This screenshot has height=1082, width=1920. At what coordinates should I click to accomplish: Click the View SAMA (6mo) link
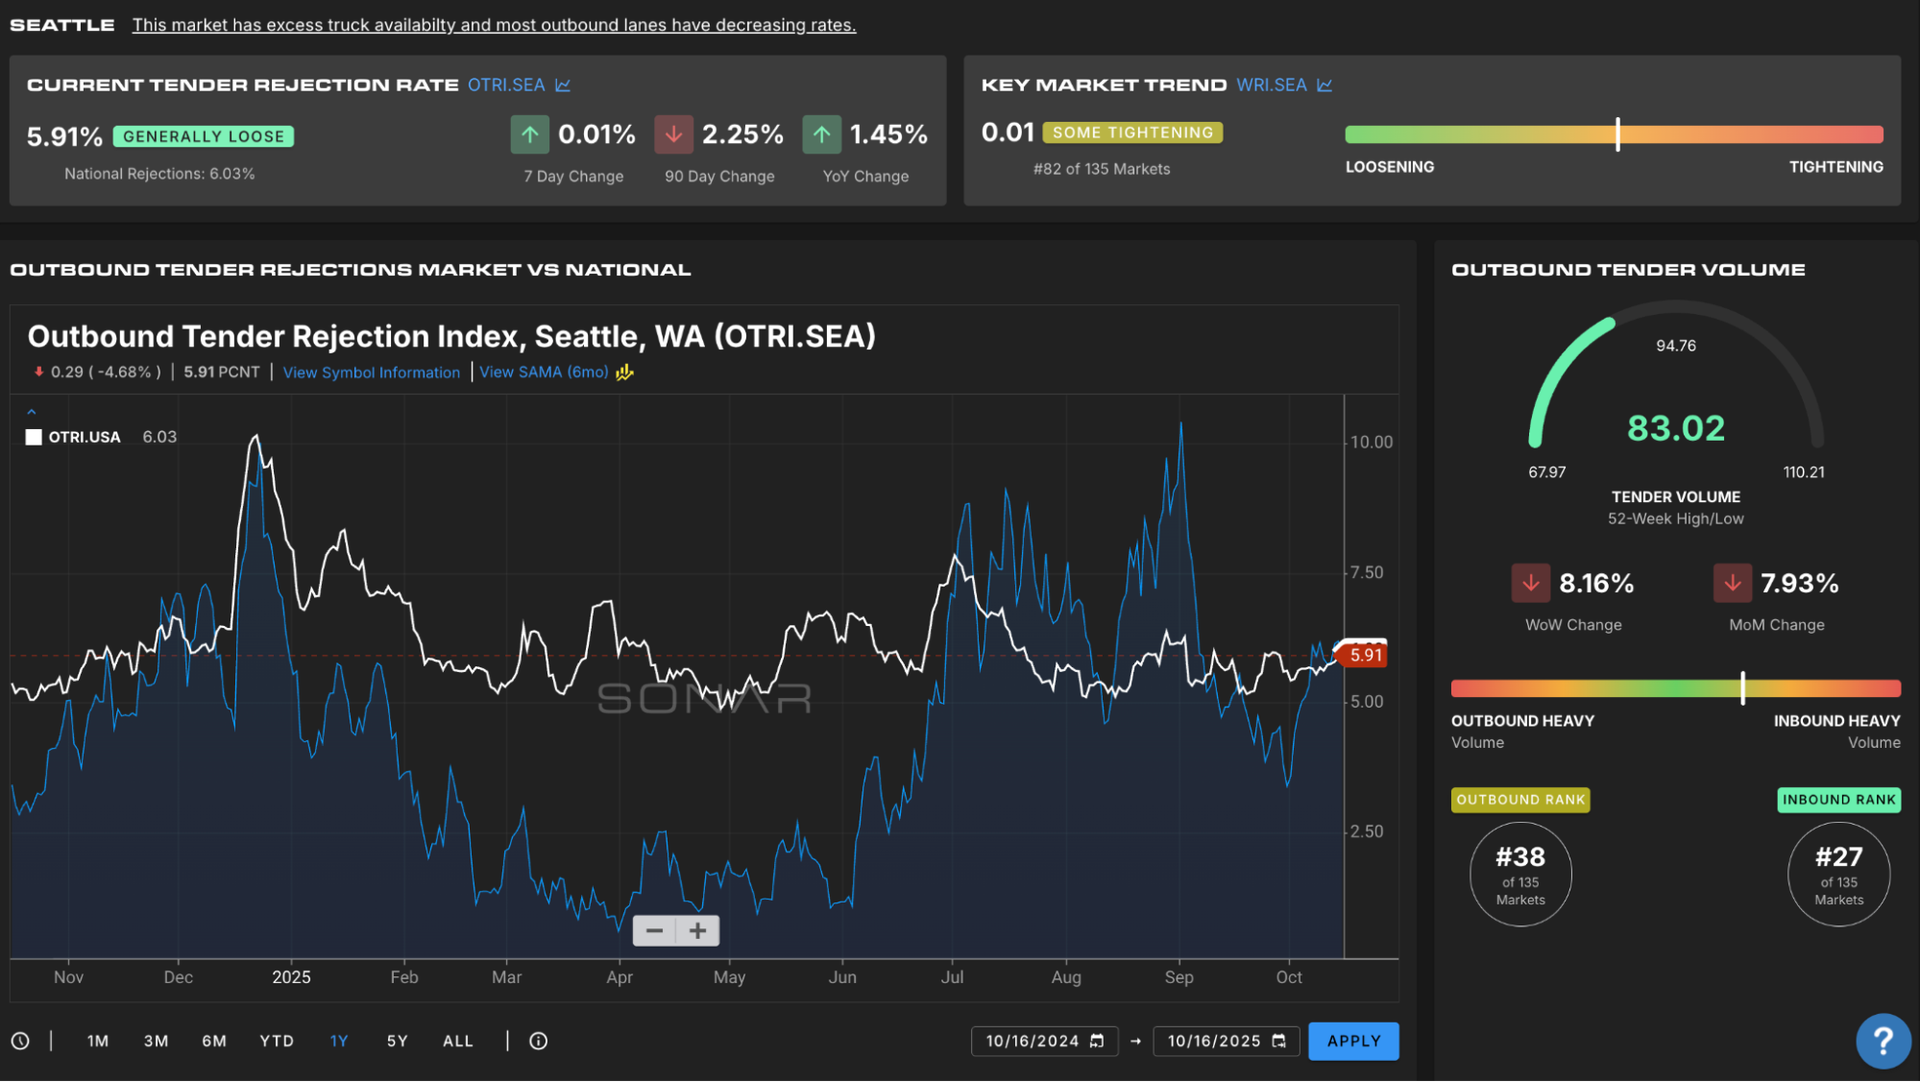tap(543, 372)
